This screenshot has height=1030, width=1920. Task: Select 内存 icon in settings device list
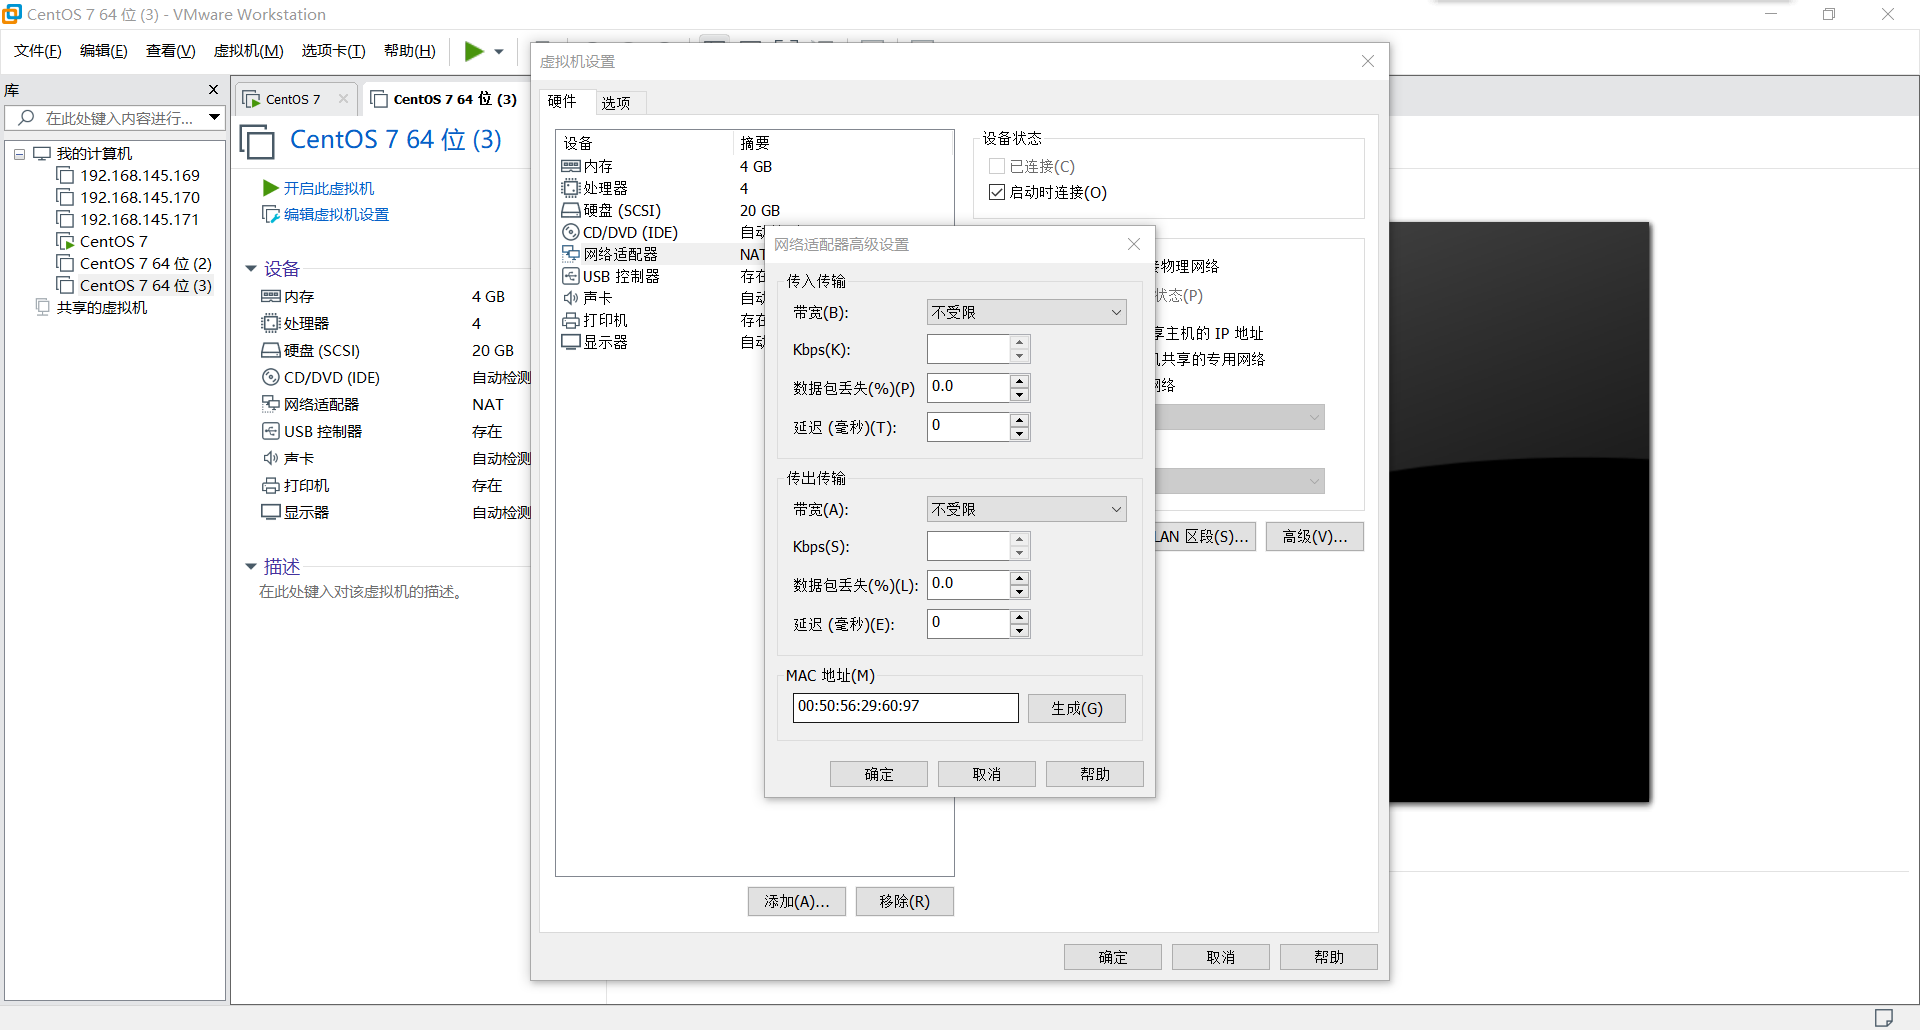click(x=571, y=167)
